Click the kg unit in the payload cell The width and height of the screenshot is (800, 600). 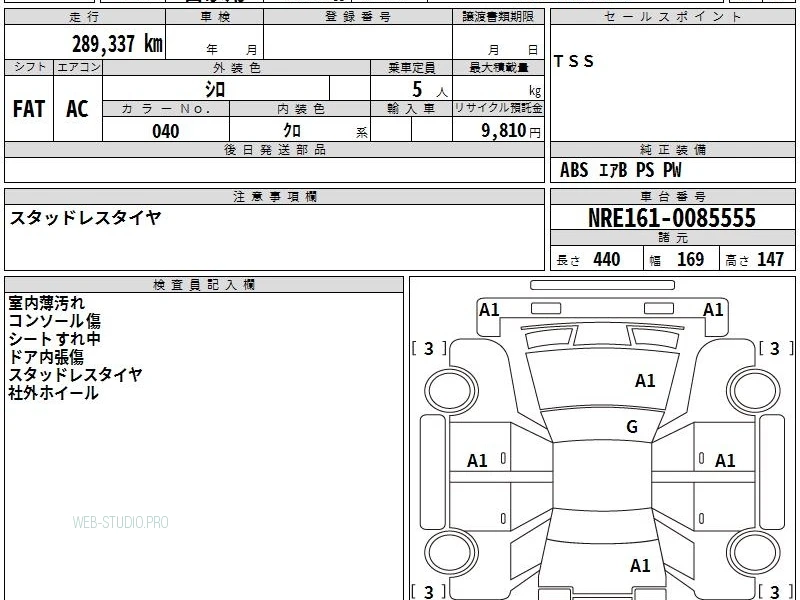[x=535, y=91]
